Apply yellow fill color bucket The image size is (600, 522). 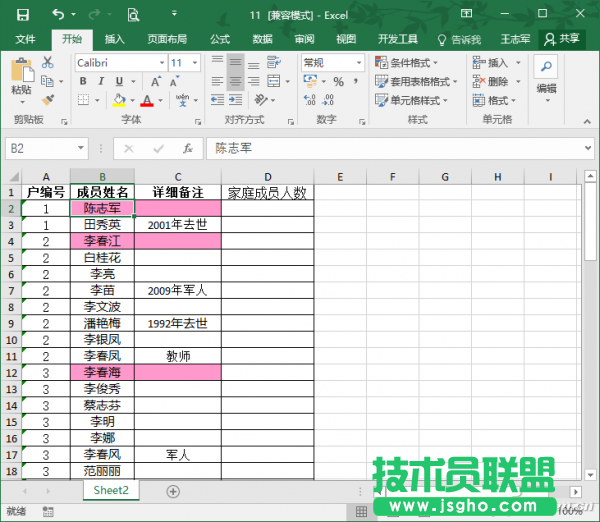coord(119,100)
